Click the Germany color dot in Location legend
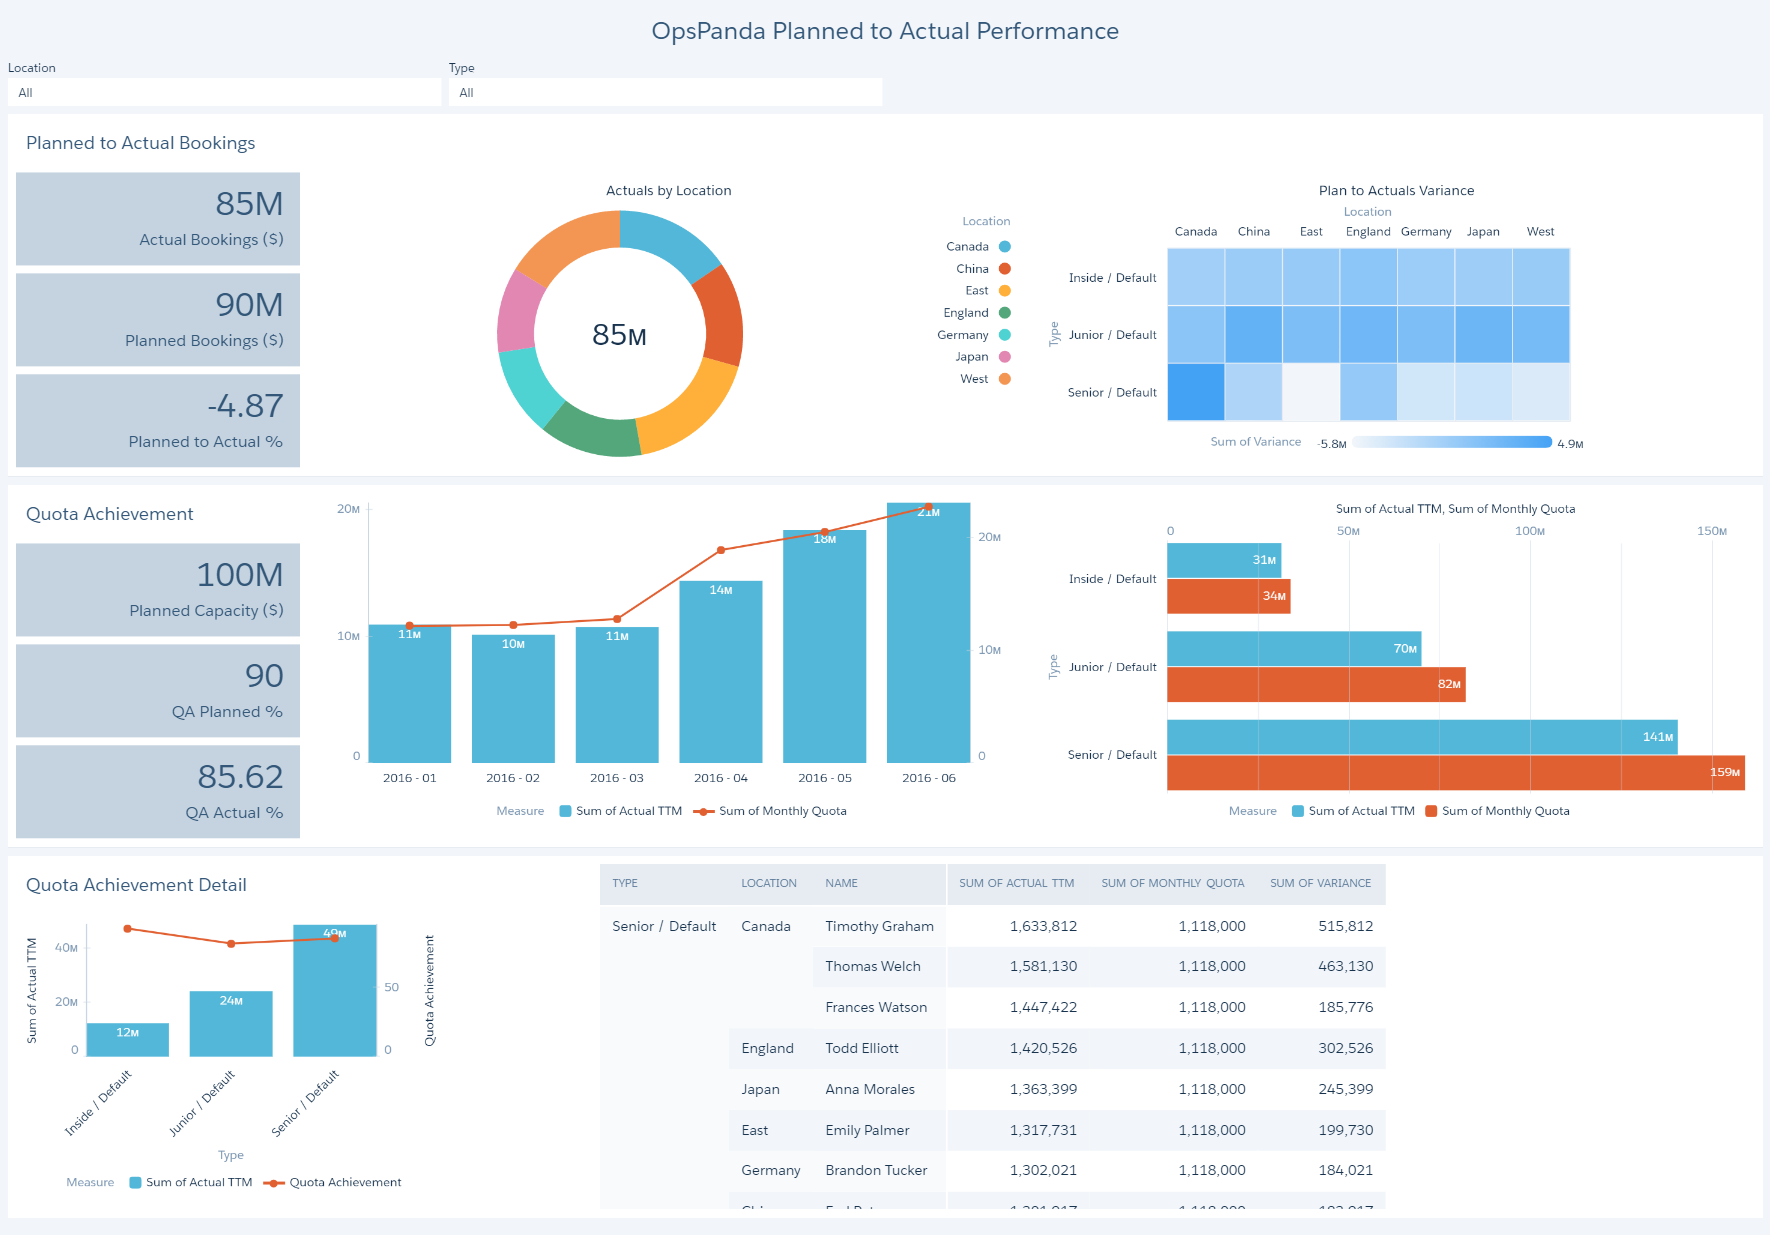 [1003, 334]
